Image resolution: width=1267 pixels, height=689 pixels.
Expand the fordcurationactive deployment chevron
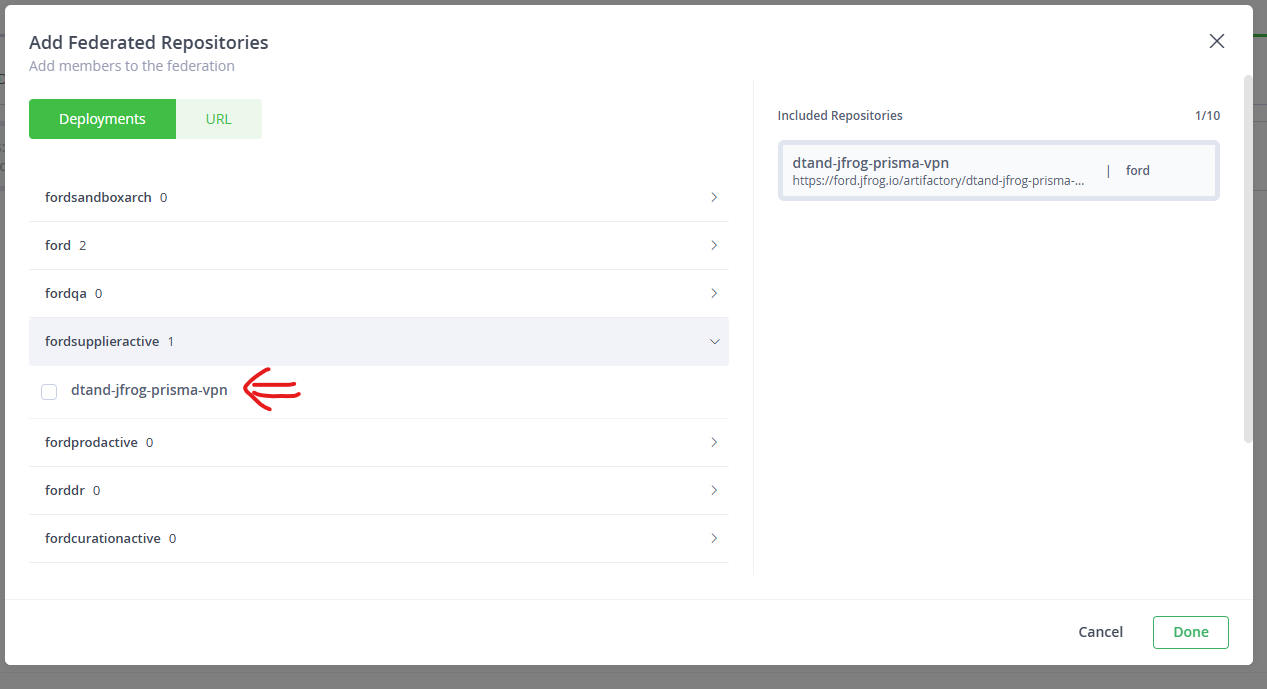coord(714,538)
